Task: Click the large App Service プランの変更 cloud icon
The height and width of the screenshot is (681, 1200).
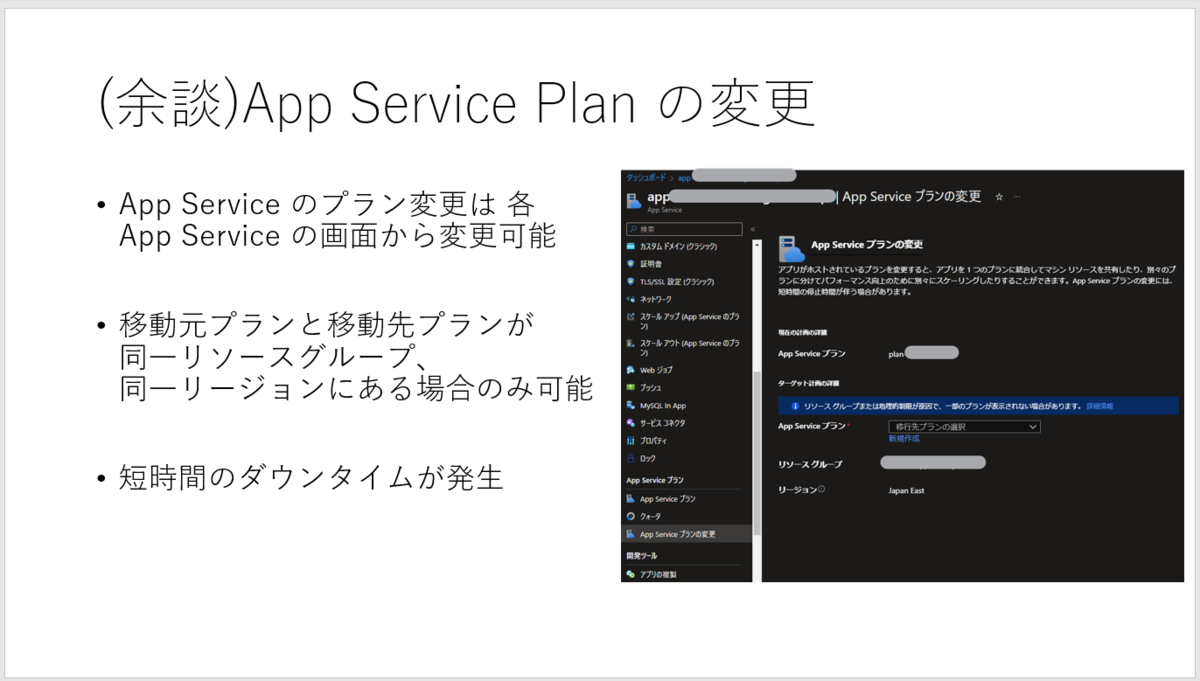Action: 792,248
